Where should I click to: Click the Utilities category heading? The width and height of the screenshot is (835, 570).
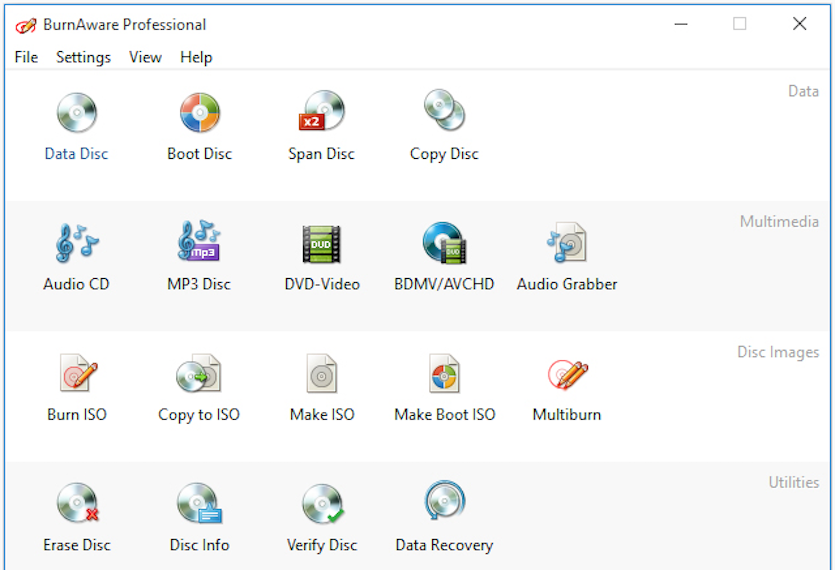coord(793,483)
